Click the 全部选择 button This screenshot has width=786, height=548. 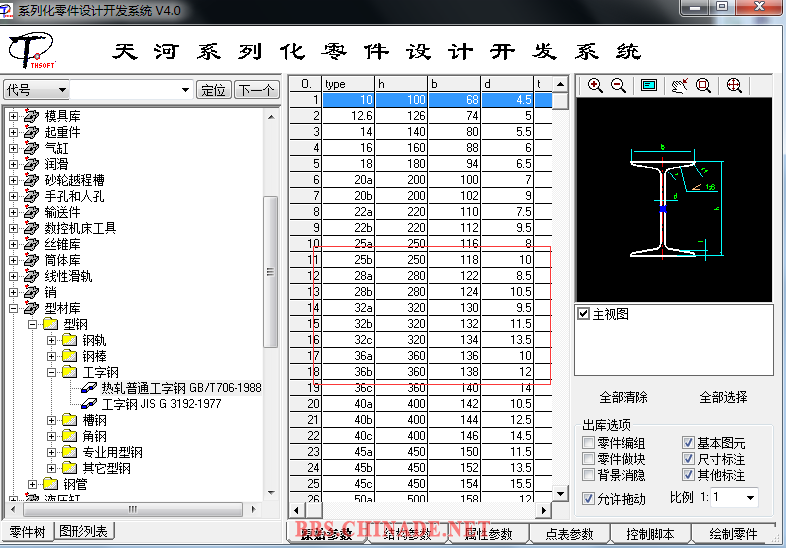[x=723, y=398]
